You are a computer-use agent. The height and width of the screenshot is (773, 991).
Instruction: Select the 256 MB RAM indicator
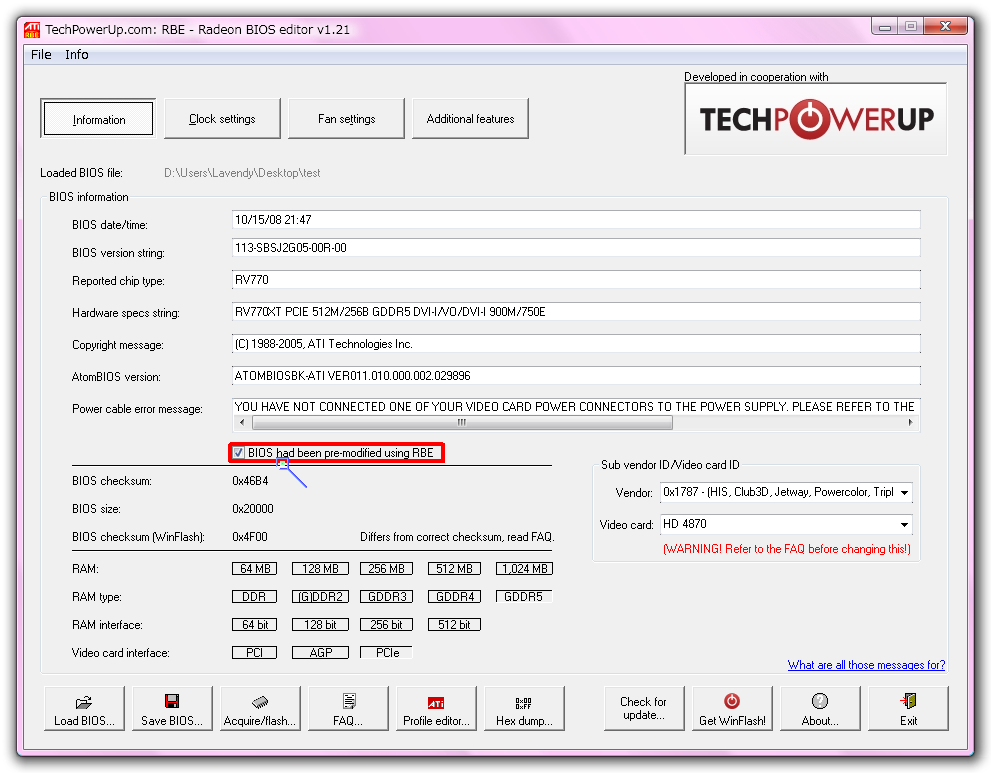[x=386, y=569]
